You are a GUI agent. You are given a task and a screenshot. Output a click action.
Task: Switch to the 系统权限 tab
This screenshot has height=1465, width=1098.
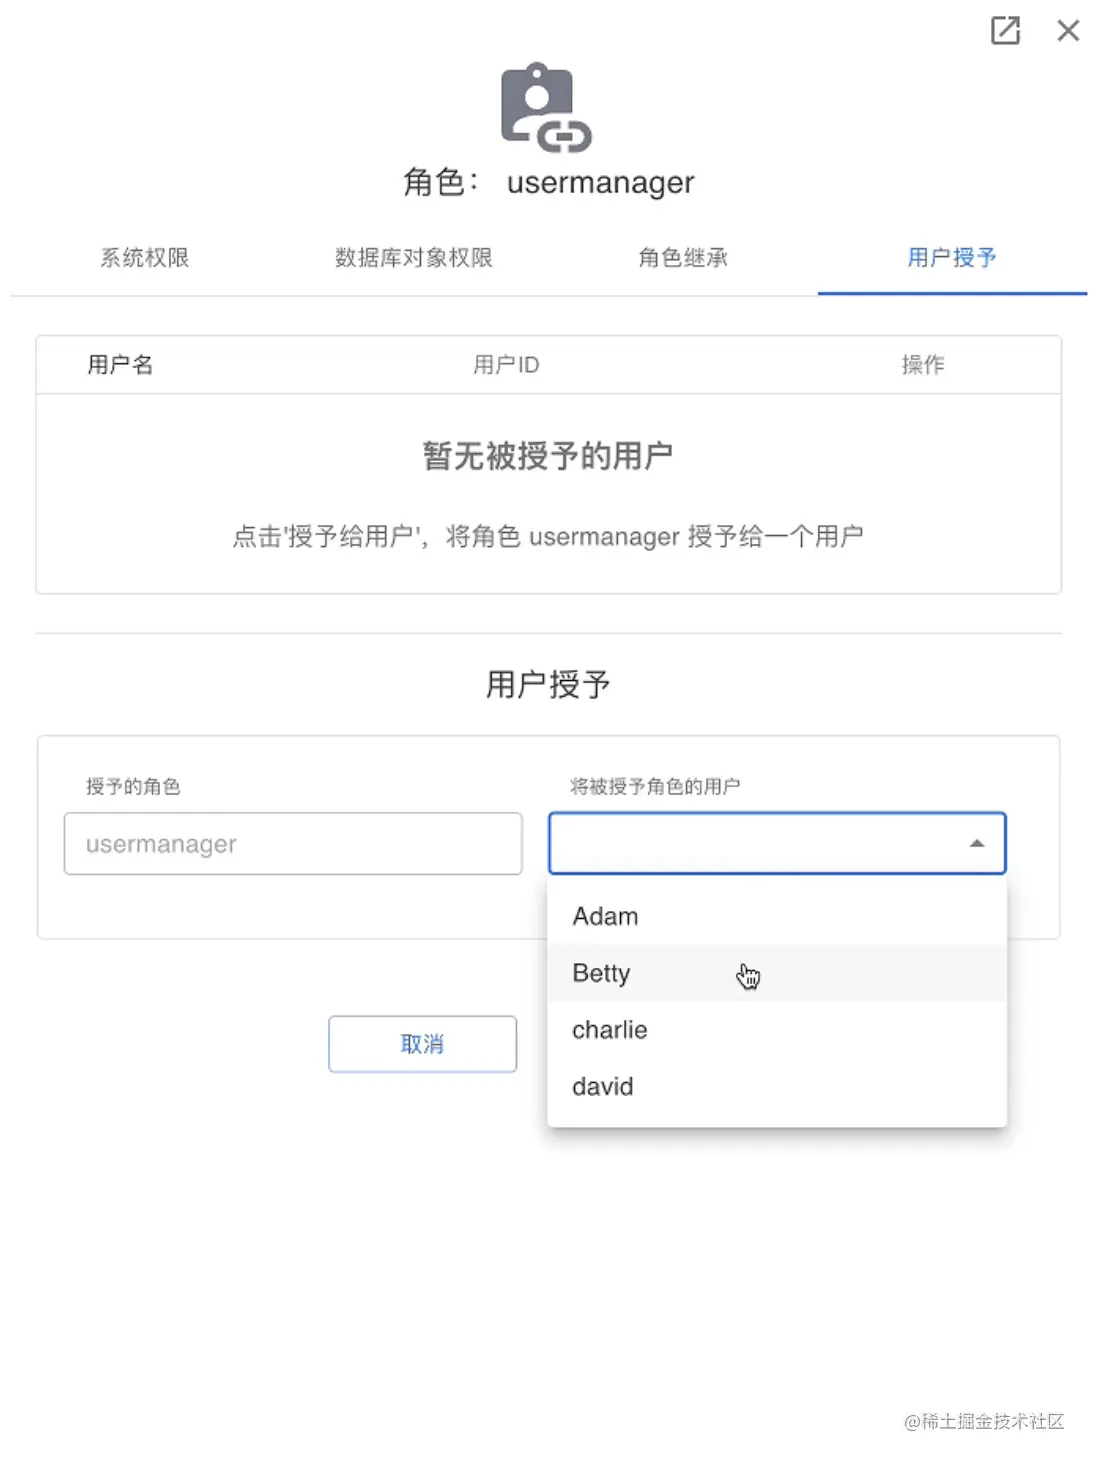(145, 258)
